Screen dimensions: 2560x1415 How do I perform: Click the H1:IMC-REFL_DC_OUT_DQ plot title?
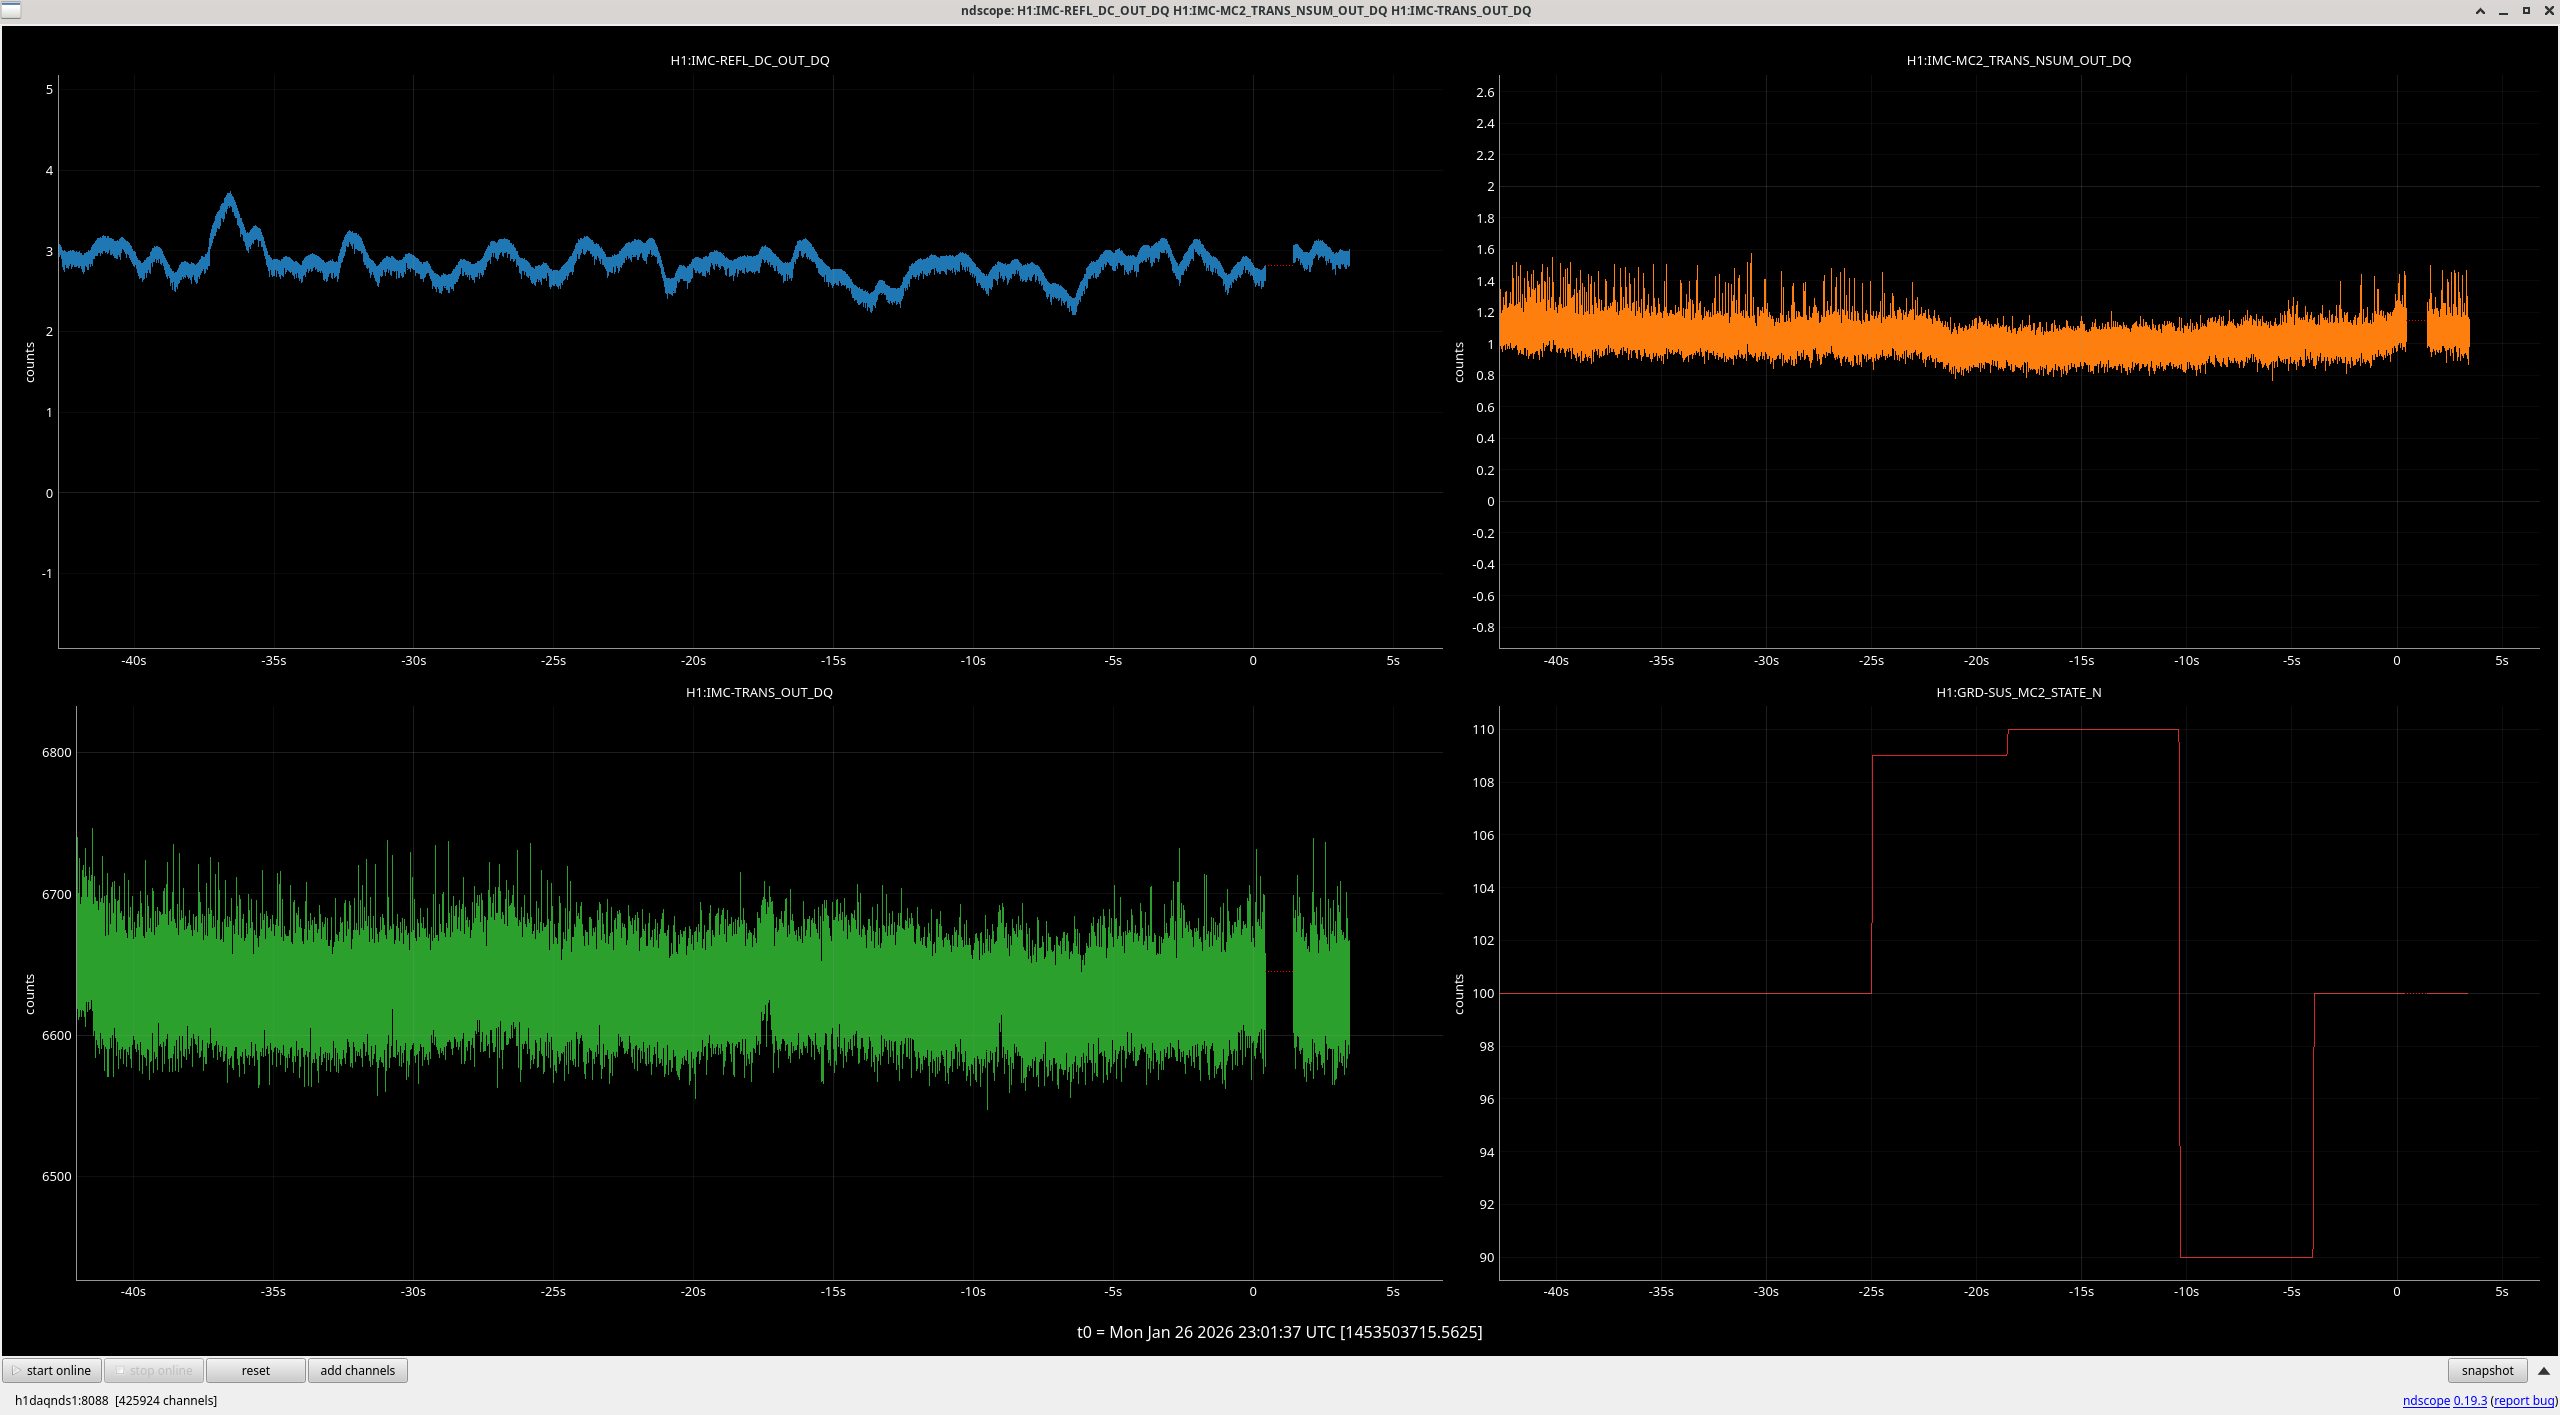point(749,60)
